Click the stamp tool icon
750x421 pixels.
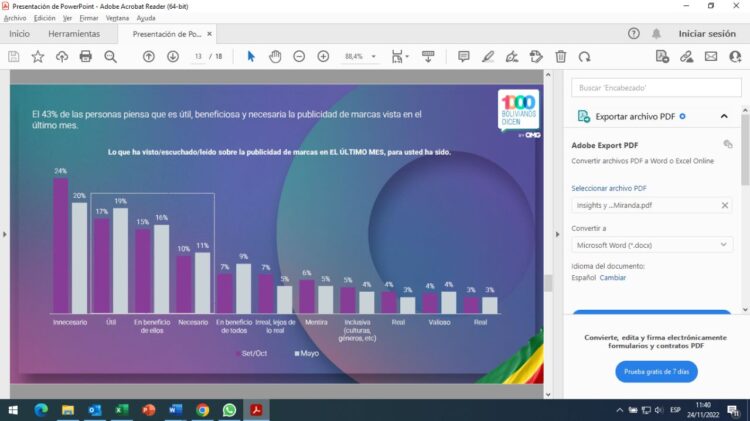[536, 56]
